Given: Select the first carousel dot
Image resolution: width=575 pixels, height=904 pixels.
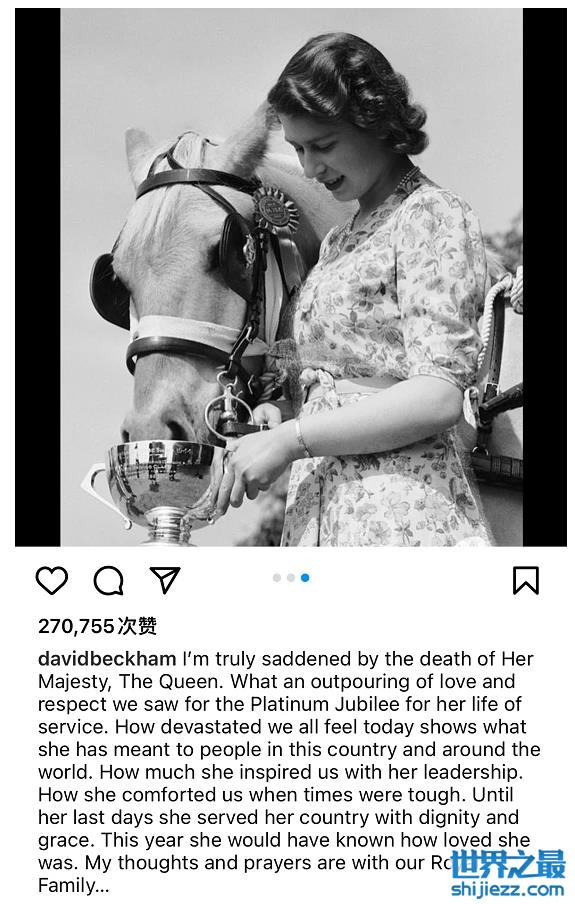Looking at the screenshot, I should point(277,578).
